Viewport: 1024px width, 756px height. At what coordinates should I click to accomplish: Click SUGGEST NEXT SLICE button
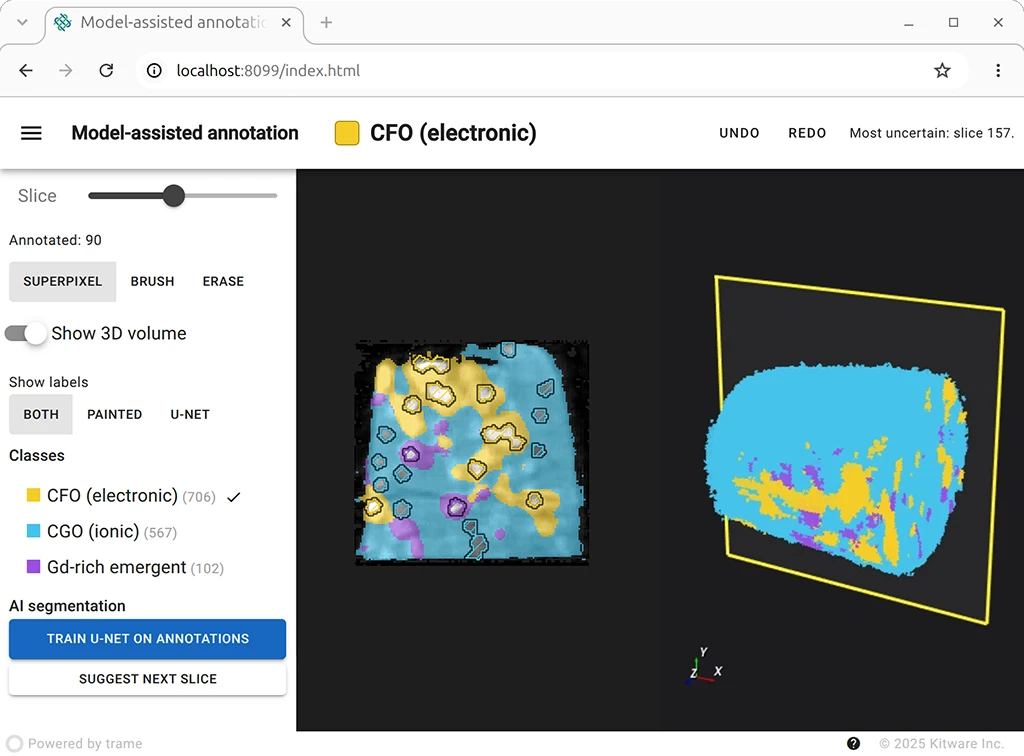148,679
